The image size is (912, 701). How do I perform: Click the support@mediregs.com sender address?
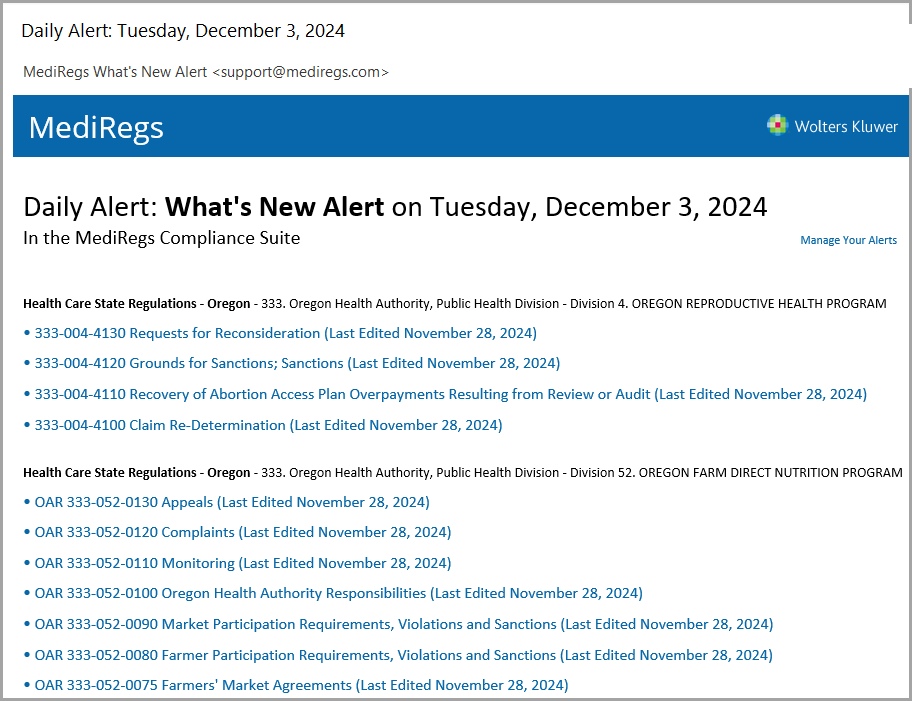[x=300, y=72]
